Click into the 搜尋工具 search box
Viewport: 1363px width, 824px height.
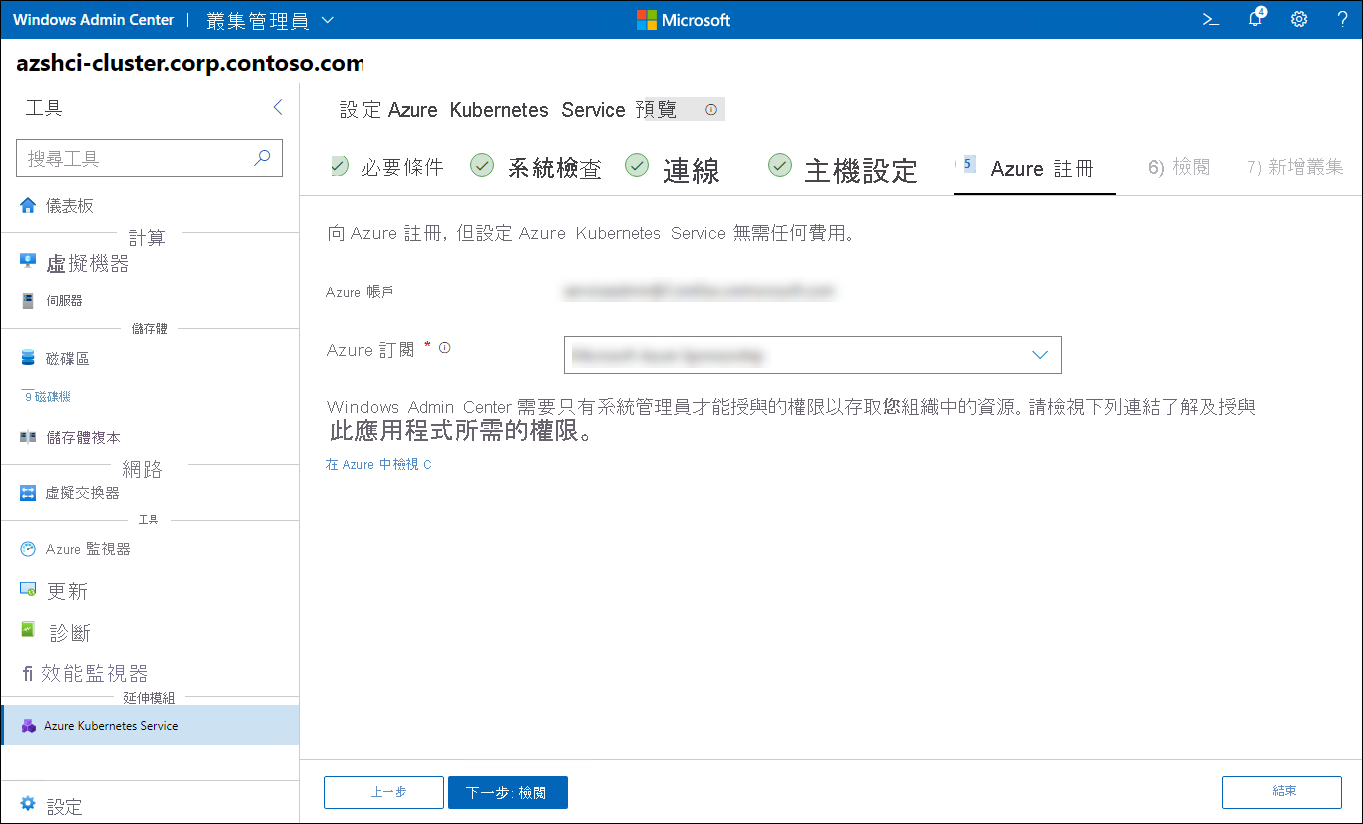point(150,158)
